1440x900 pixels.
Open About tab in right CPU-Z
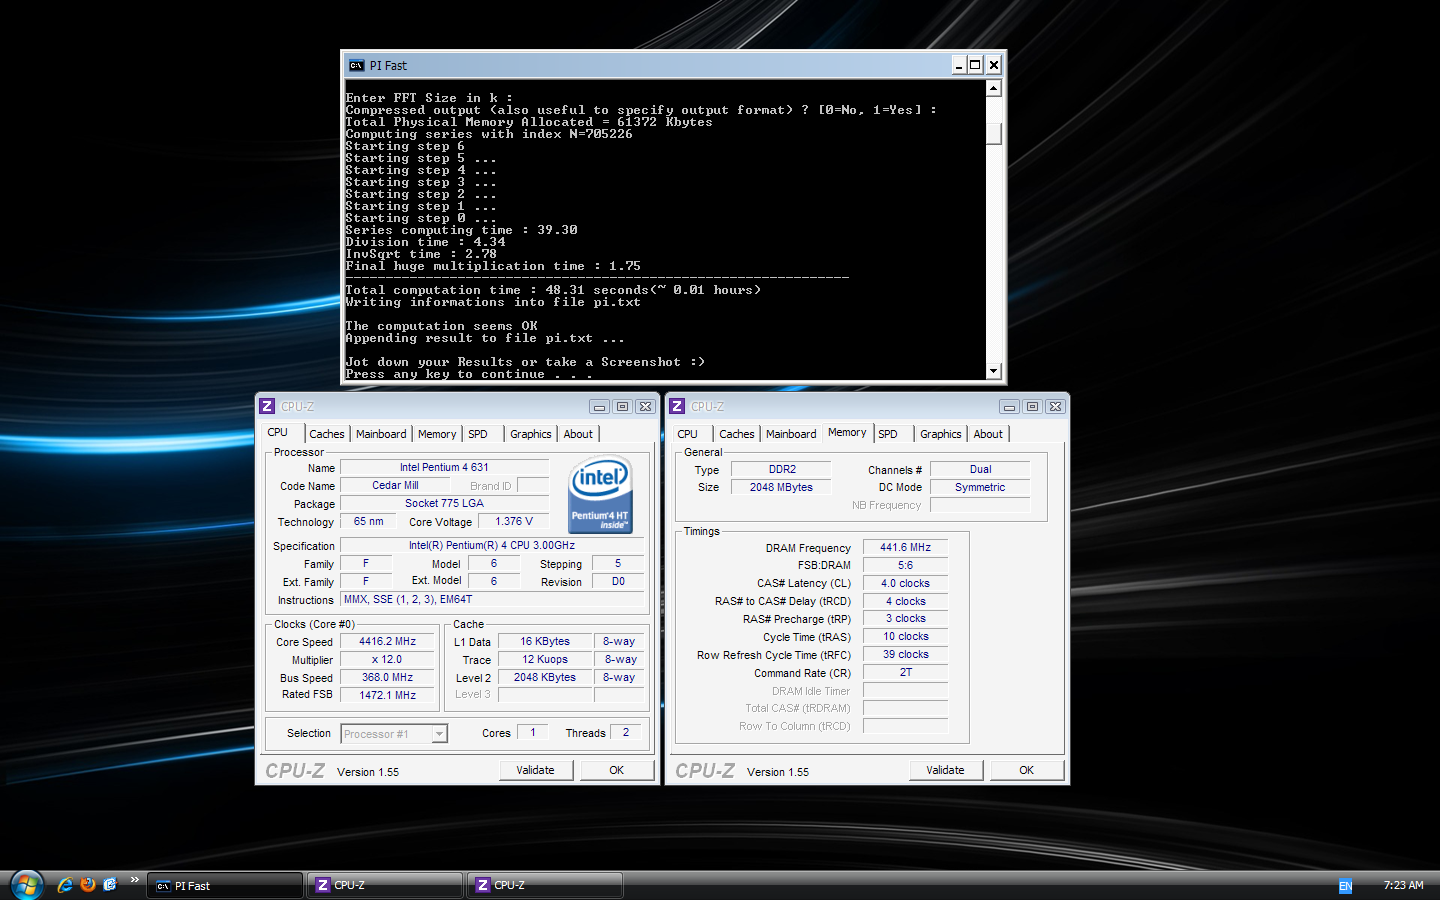point(988,434)
